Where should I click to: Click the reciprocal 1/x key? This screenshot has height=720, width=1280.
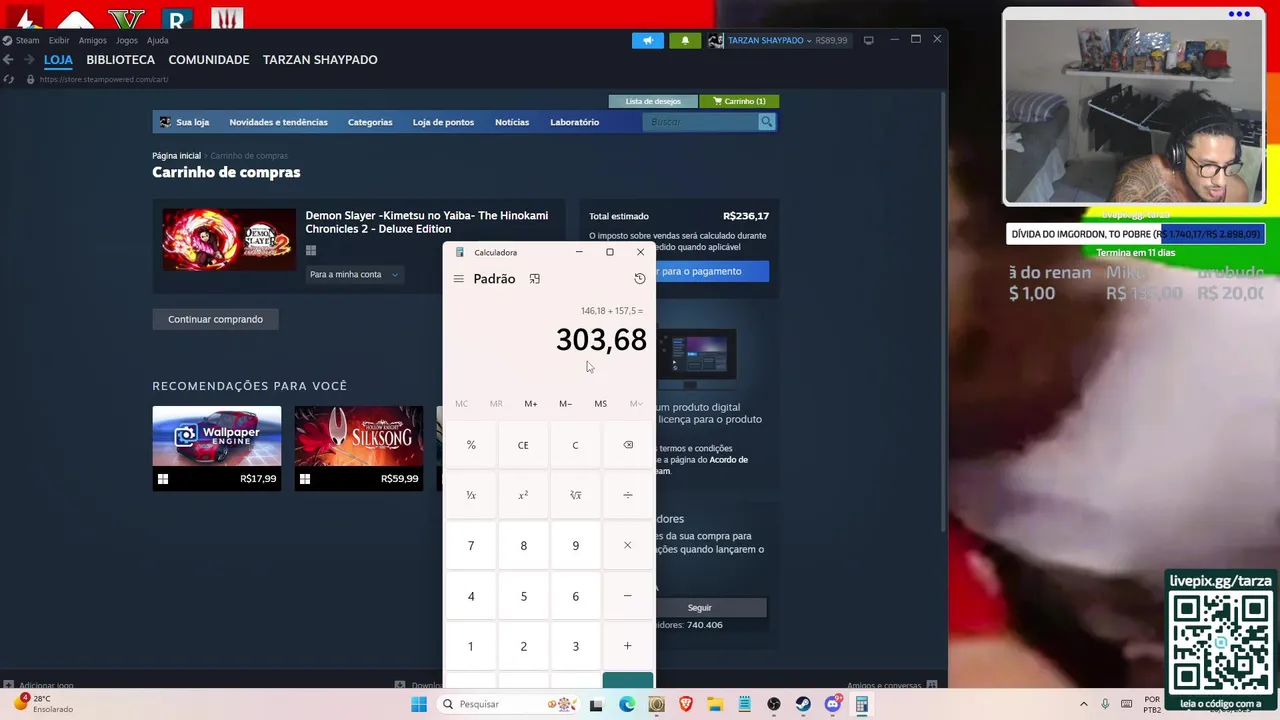pyautogui.click(x=471, y=495)
